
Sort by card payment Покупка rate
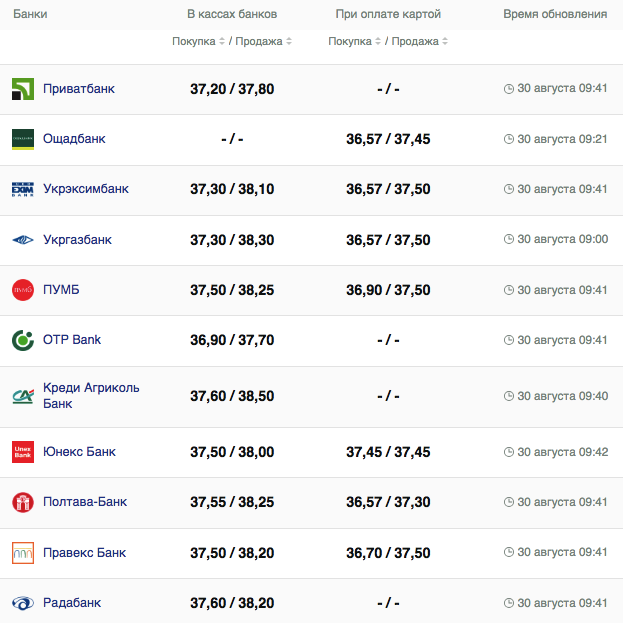353,42
